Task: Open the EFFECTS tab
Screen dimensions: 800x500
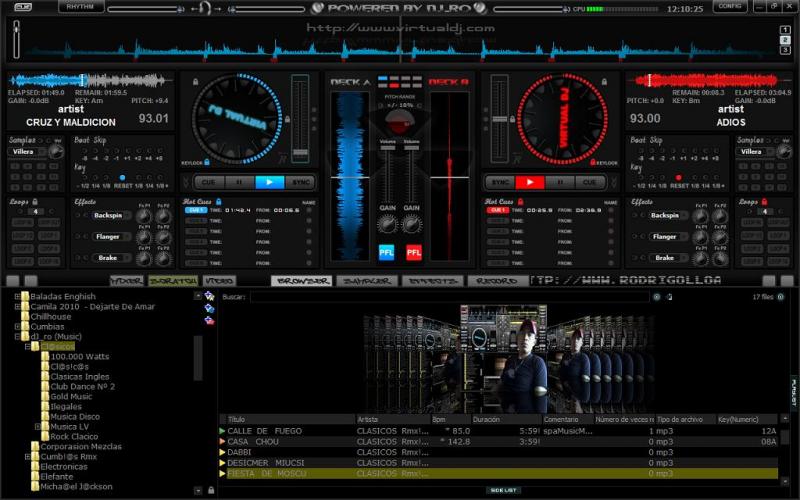Action: (433, 281)
